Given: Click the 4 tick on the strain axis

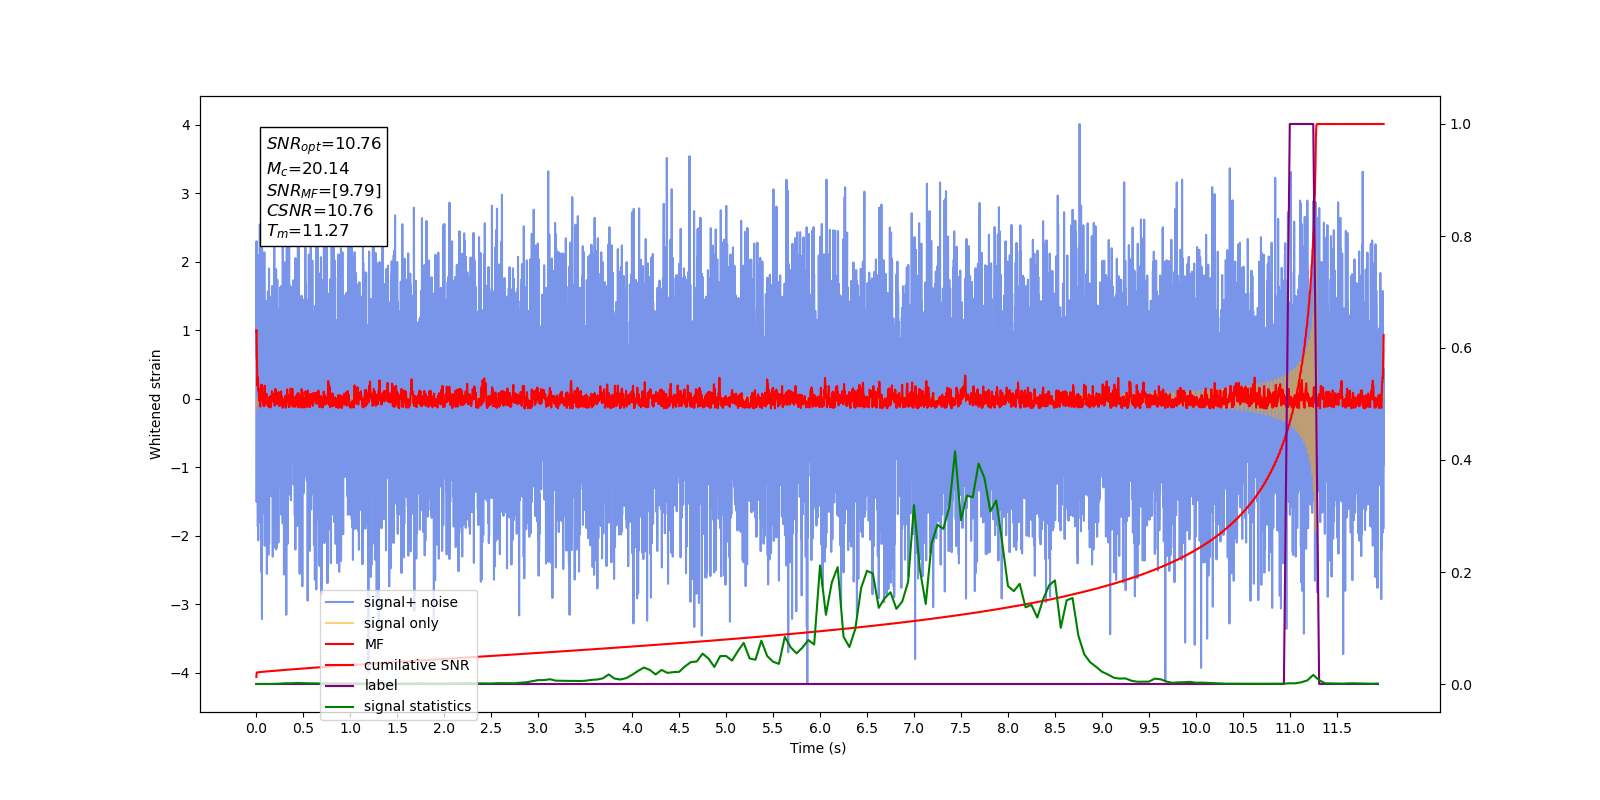Looking at the screenshot, I should (x=186, y=125).
